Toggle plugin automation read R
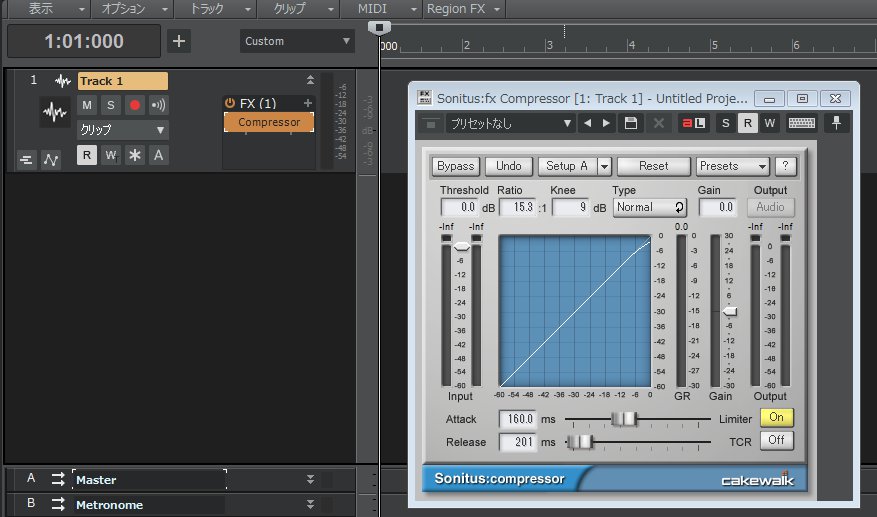 pos(748,123)
